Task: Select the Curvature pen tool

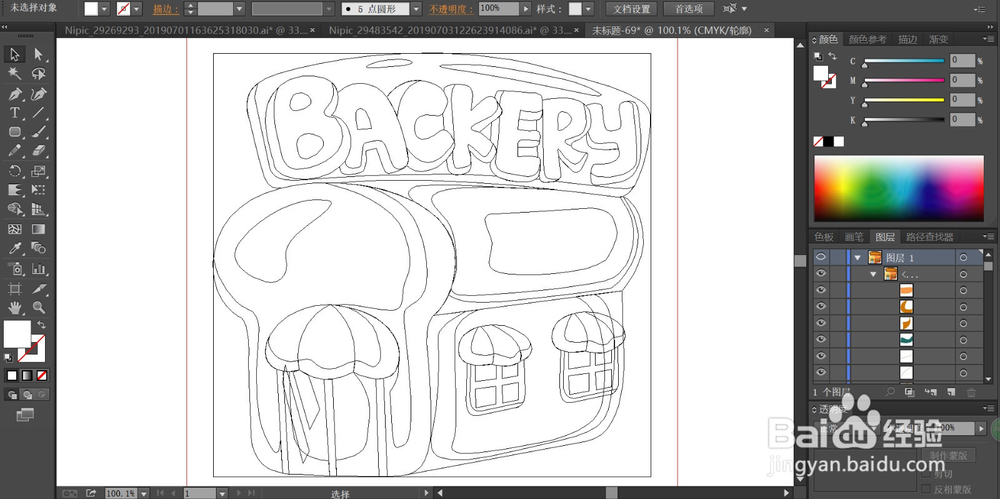Action: [x=38, y=94]
